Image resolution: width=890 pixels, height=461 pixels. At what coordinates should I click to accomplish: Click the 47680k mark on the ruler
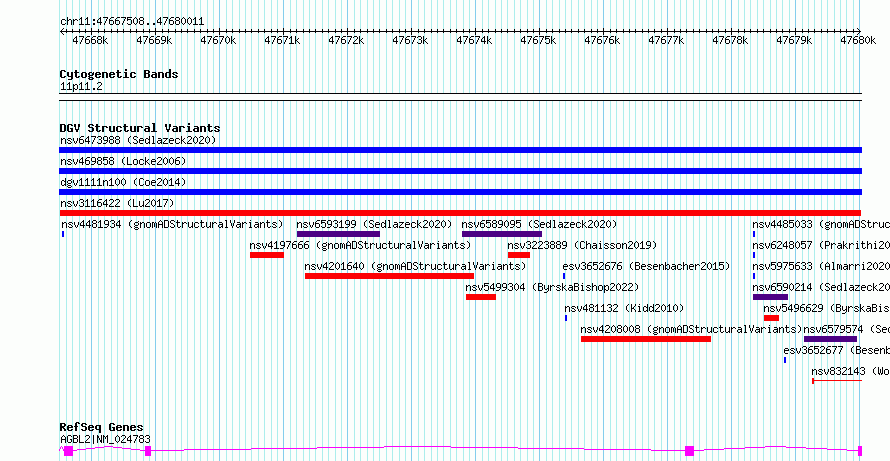point(858,40)
